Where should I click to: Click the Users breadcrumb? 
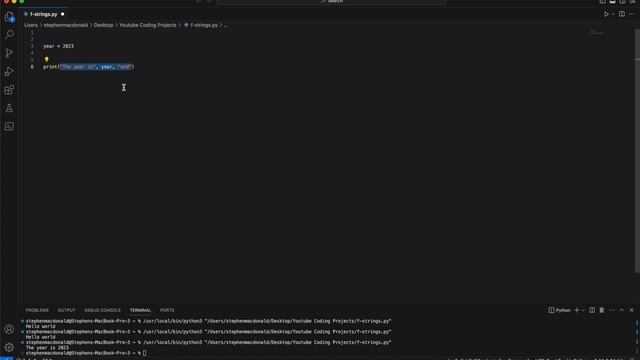pyautogui.click(x=31, y=25)
